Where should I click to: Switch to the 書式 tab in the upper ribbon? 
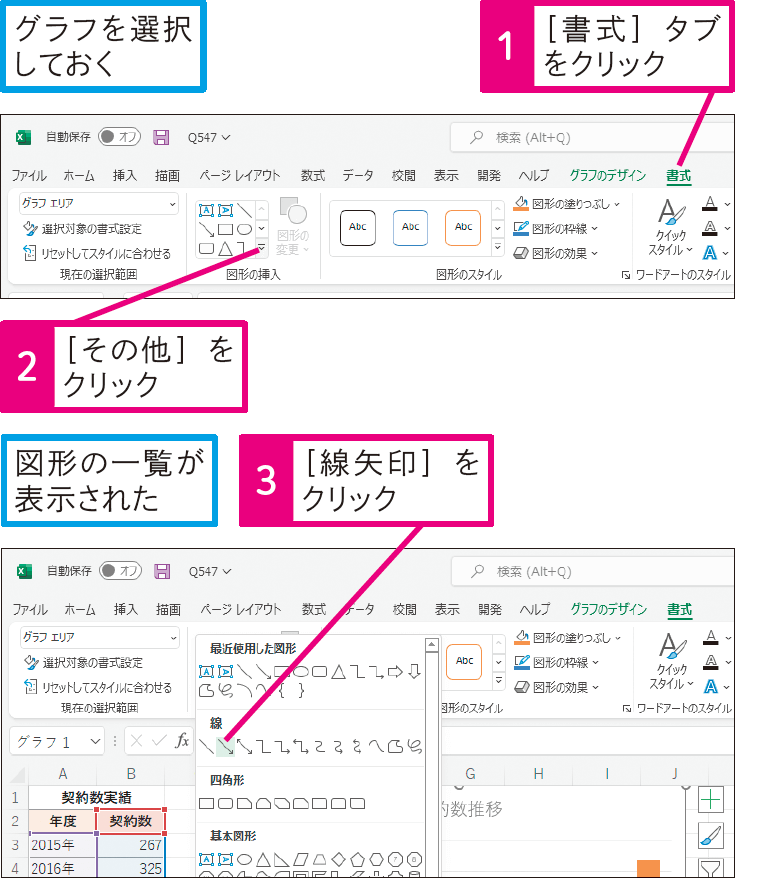point(678,176)
